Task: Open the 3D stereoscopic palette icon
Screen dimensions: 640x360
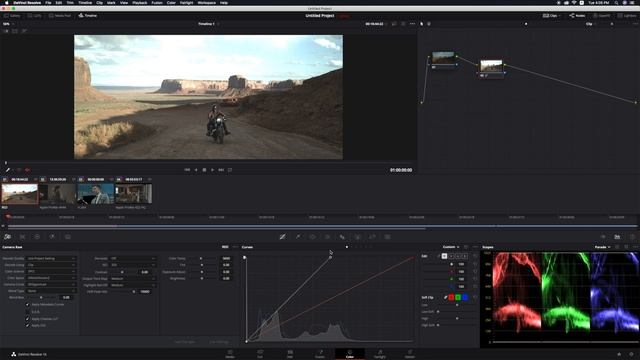Action: coord(387,237)
